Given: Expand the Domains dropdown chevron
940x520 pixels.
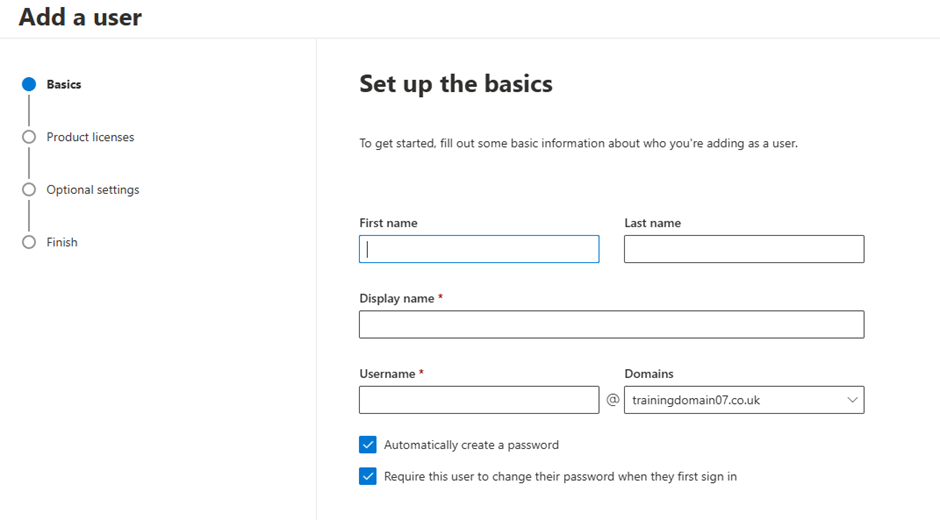Looking at the screenshot, I should point(852,400).
